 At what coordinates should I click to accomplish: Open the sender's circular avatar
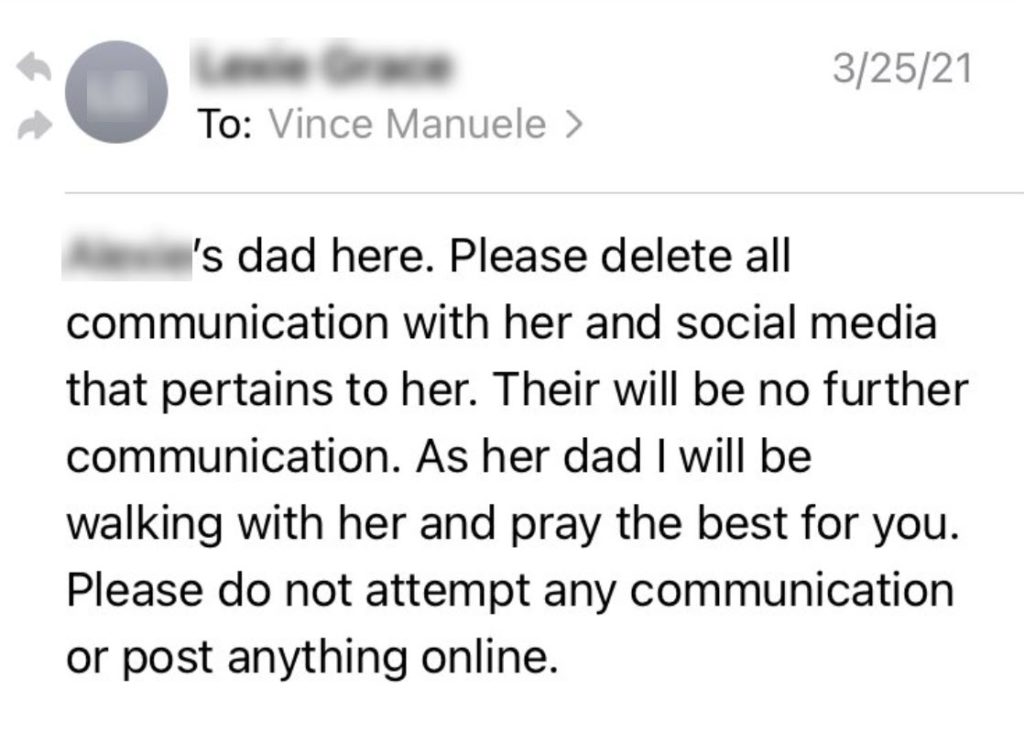coord(114,92)
